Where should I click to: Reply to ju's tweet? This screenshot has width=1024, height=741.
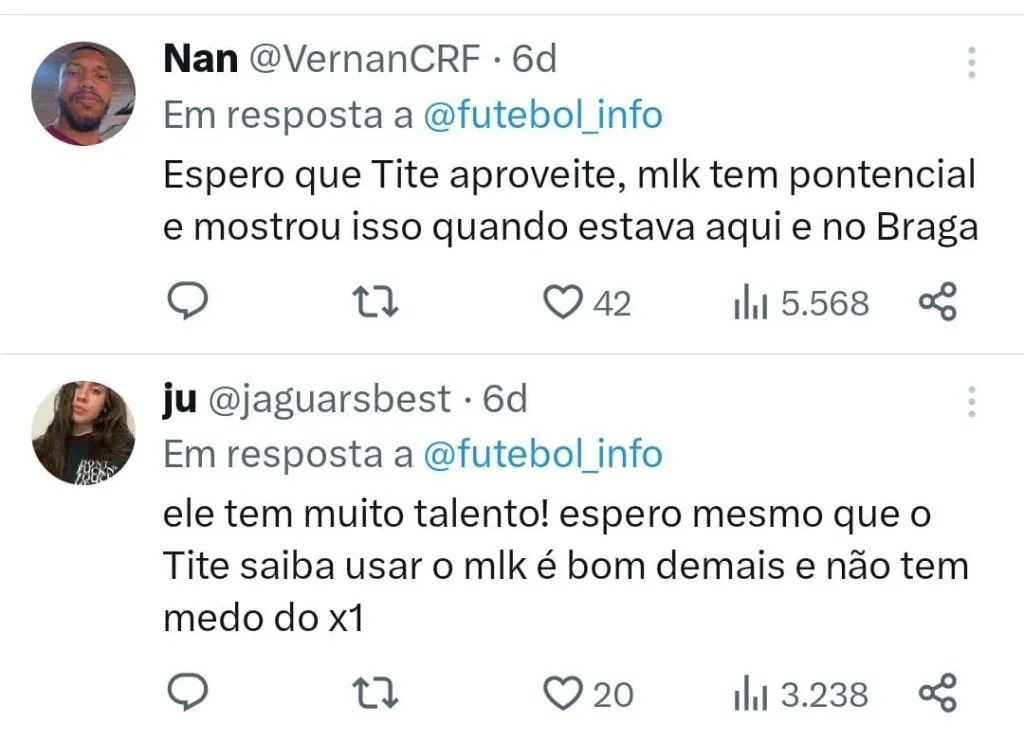click(x=185, y=692)
